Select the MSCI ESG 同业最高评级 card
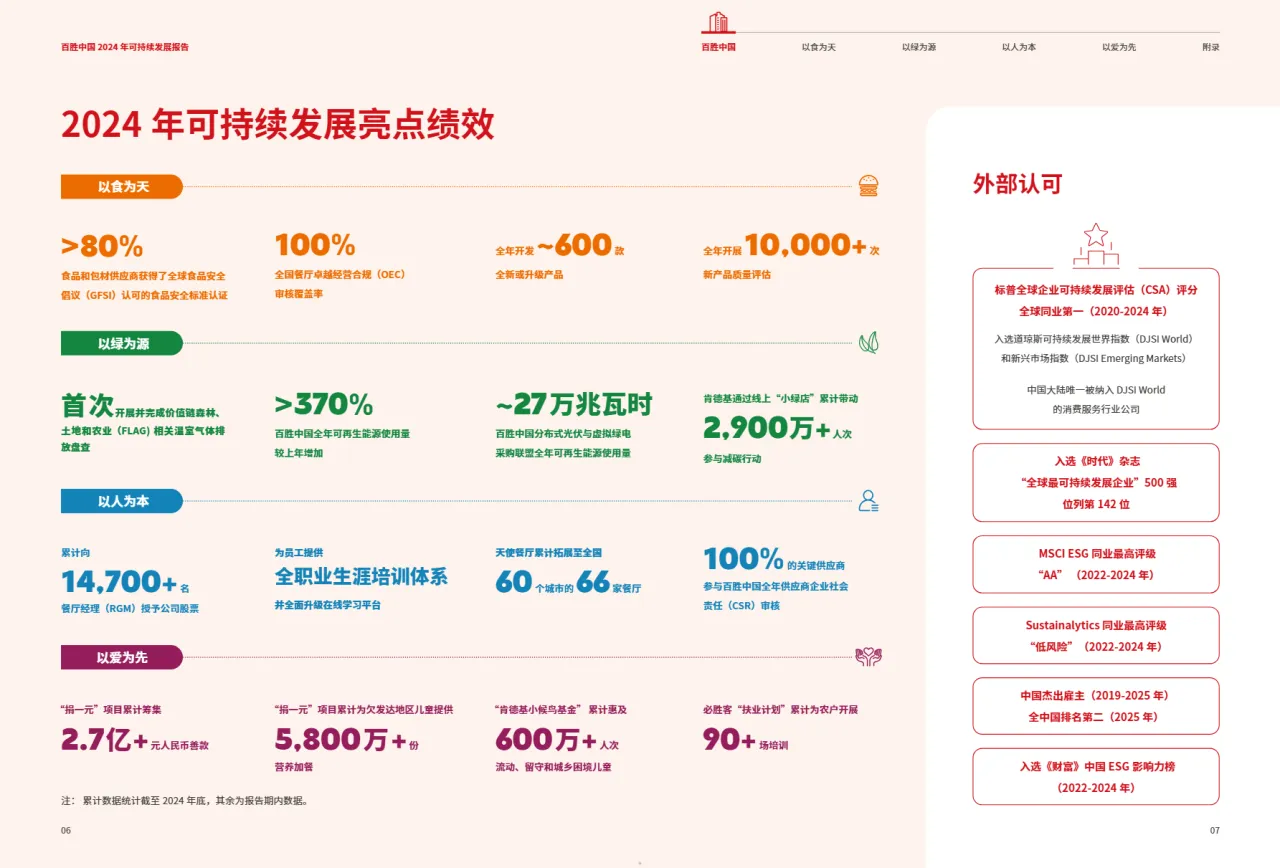Image resolution: width=1280 pixels, height=868 pixels. pos(1096,564)
